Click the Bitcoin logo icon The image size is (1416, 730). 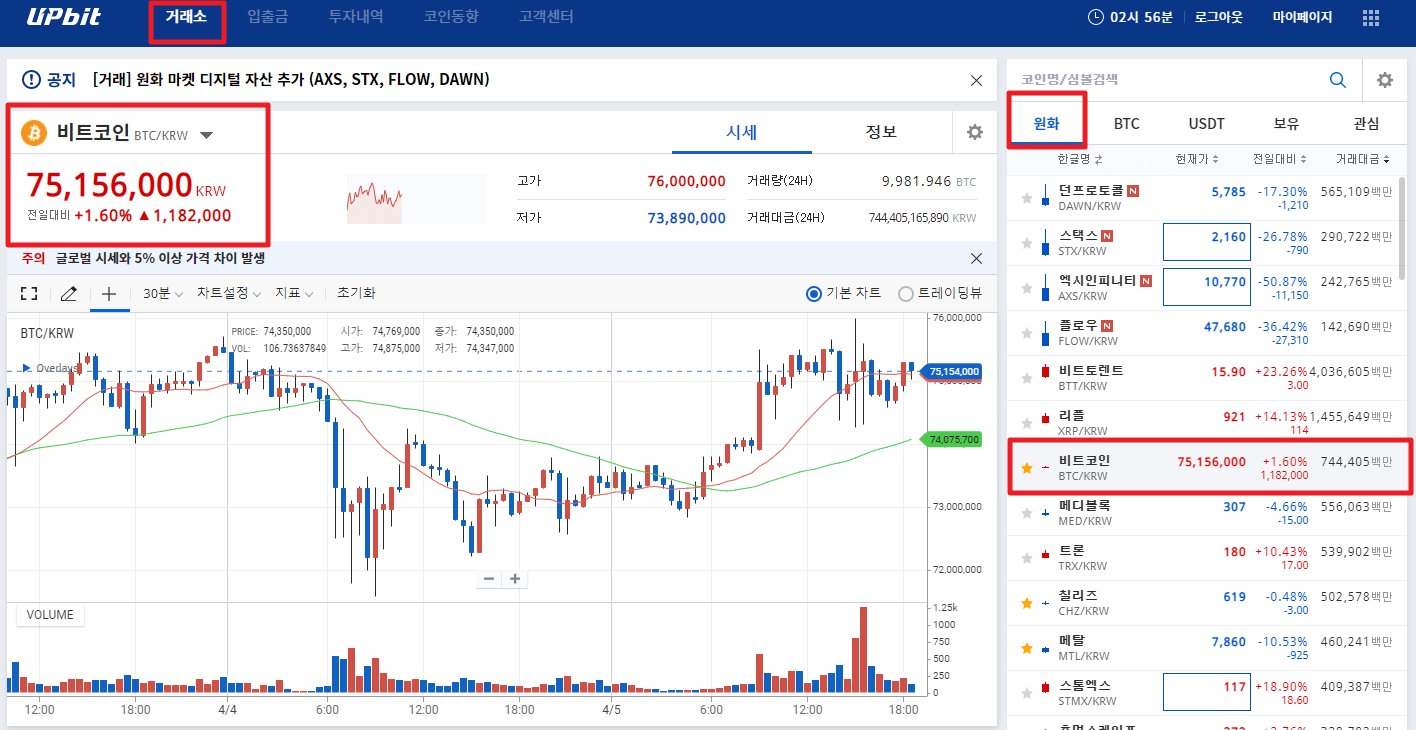click(x=34, y=133)
